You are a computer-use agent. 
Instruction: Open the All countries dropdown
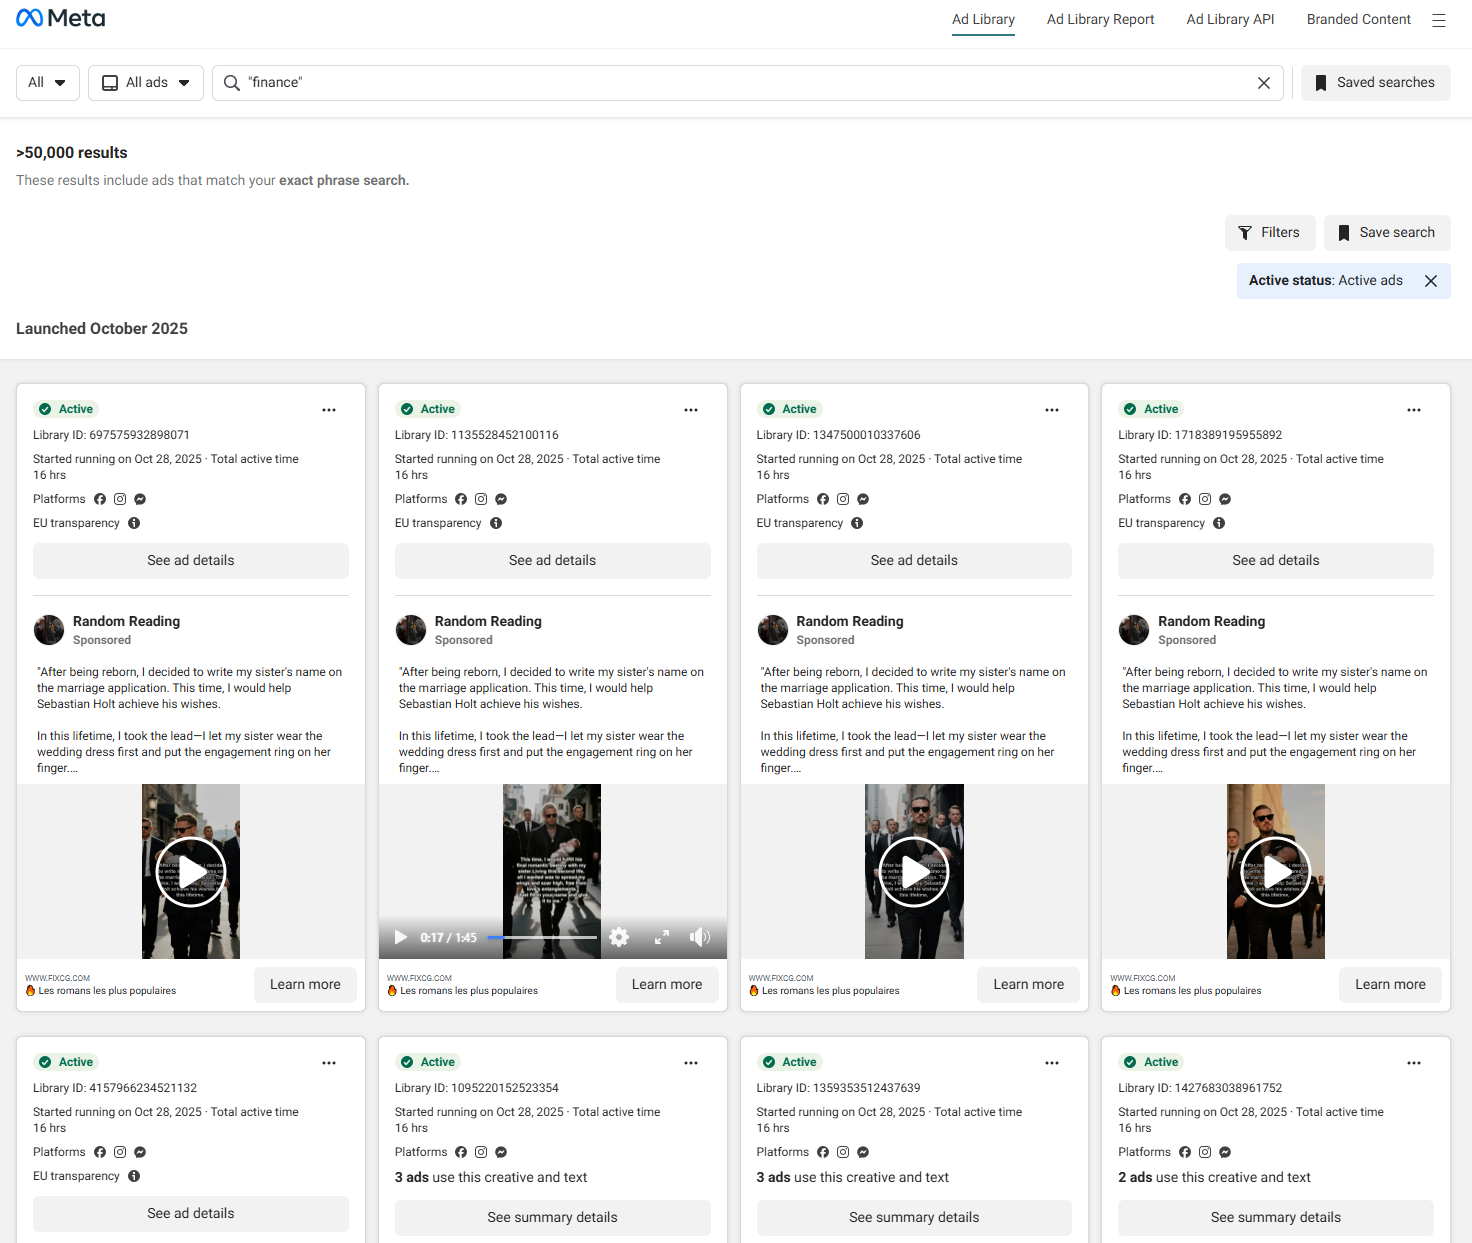[47, 83]
